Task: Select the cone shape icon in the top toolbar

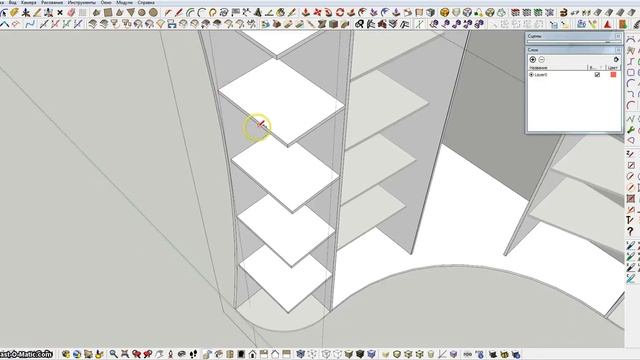Action: coord(119,13)
